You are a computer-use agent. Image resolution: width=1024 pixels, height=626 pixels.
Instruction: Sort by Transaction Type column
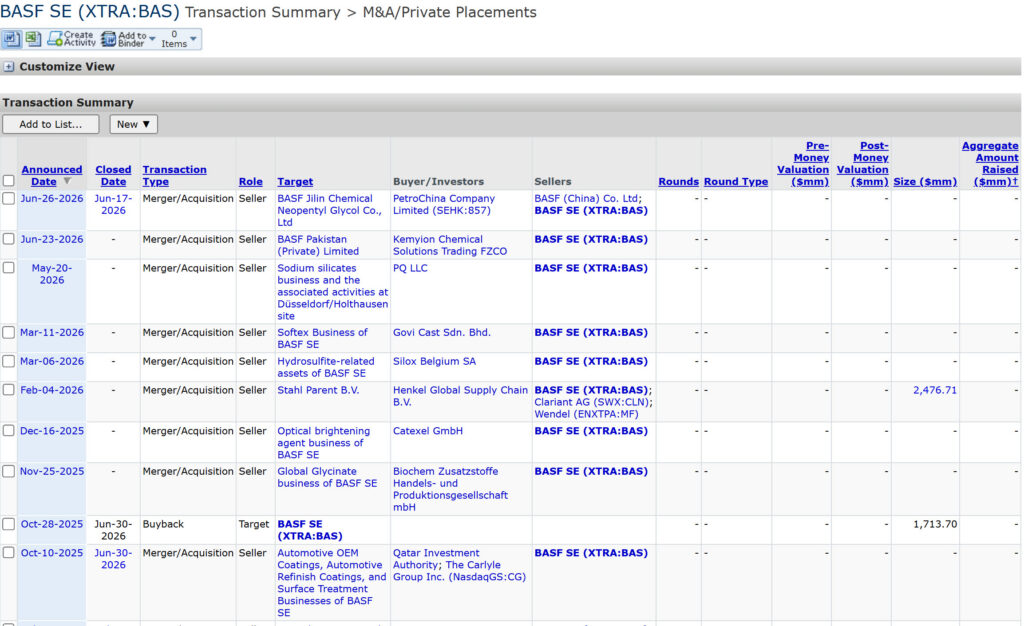(x=174, y=176)
